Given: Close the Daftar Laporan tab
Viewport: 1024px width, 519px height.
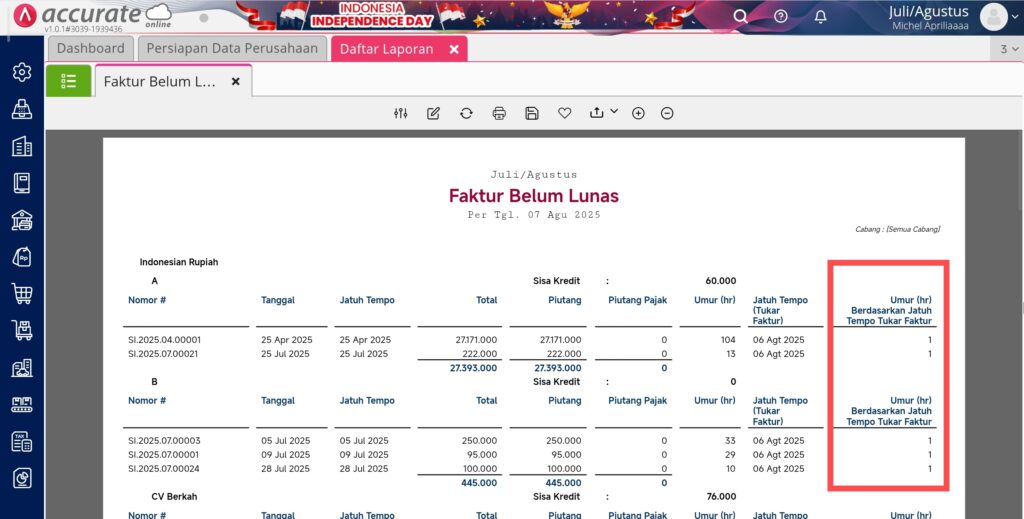Looking at the screenshot, I should (454, 49).
